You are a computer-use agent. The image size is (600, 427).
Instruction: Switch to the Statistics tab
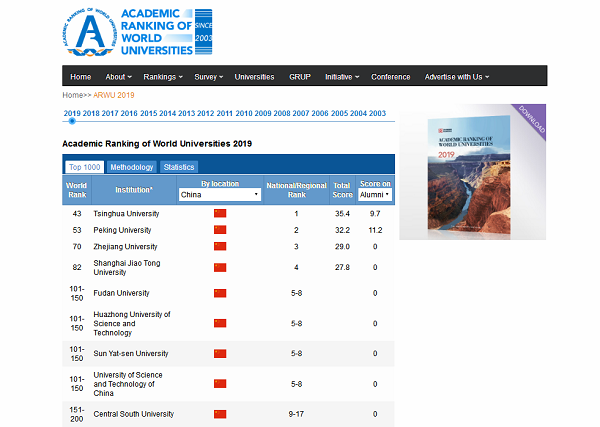tap(179, 167)
